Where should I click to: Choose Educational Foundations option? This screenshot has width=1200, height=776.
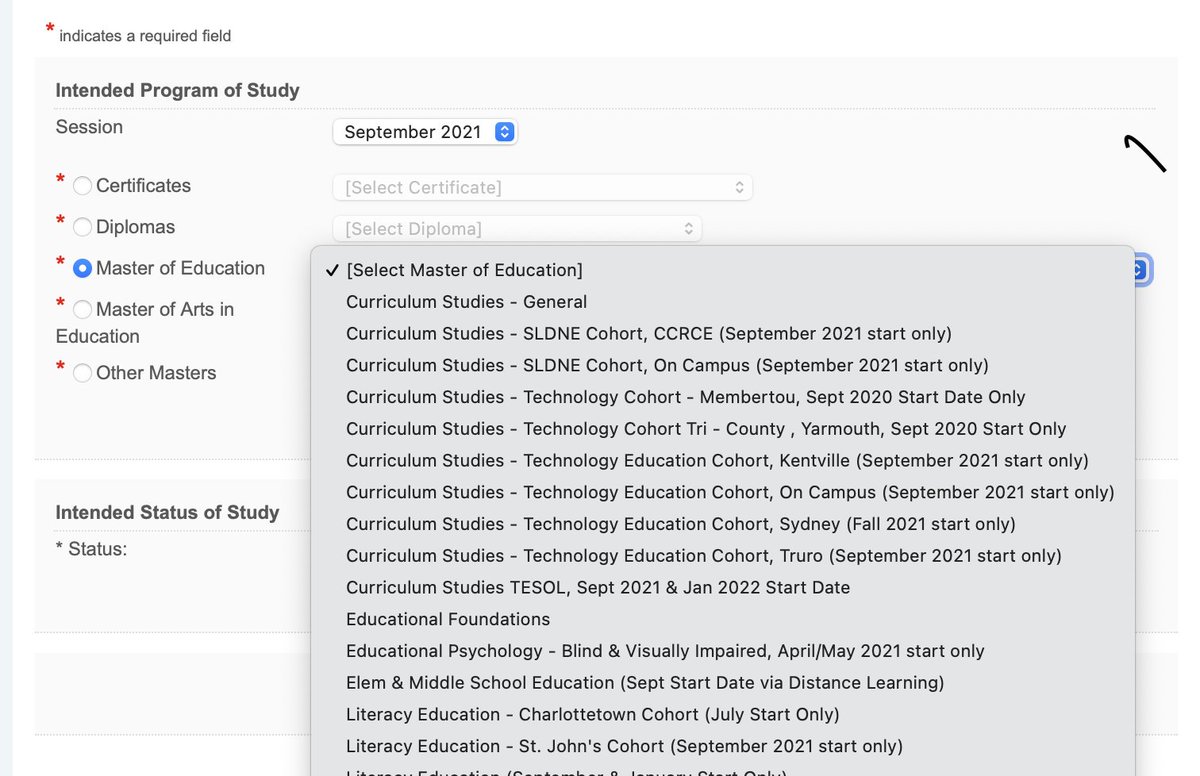(723, 619)
